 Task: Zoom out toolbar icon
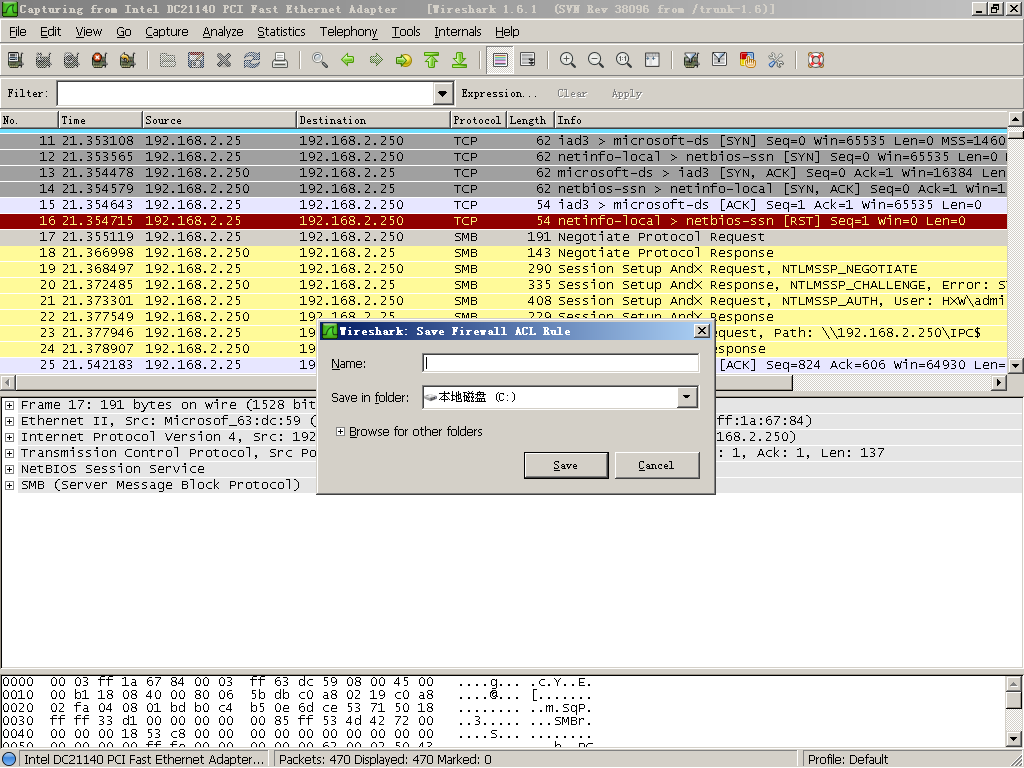point(596,60)
